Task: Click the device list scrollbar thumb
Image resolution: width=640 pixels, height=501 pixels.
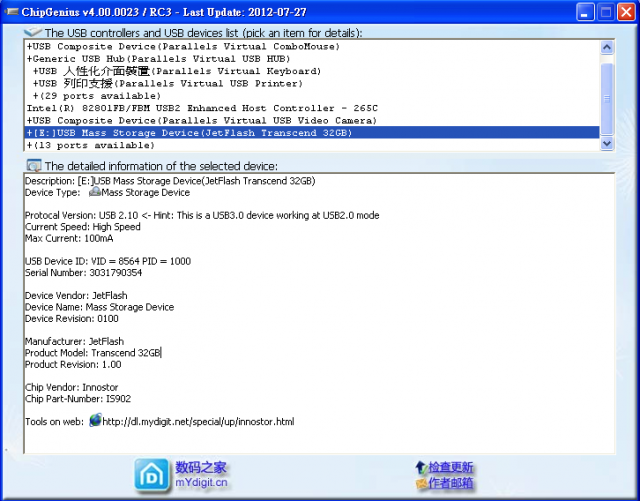Action: [607, 99]
